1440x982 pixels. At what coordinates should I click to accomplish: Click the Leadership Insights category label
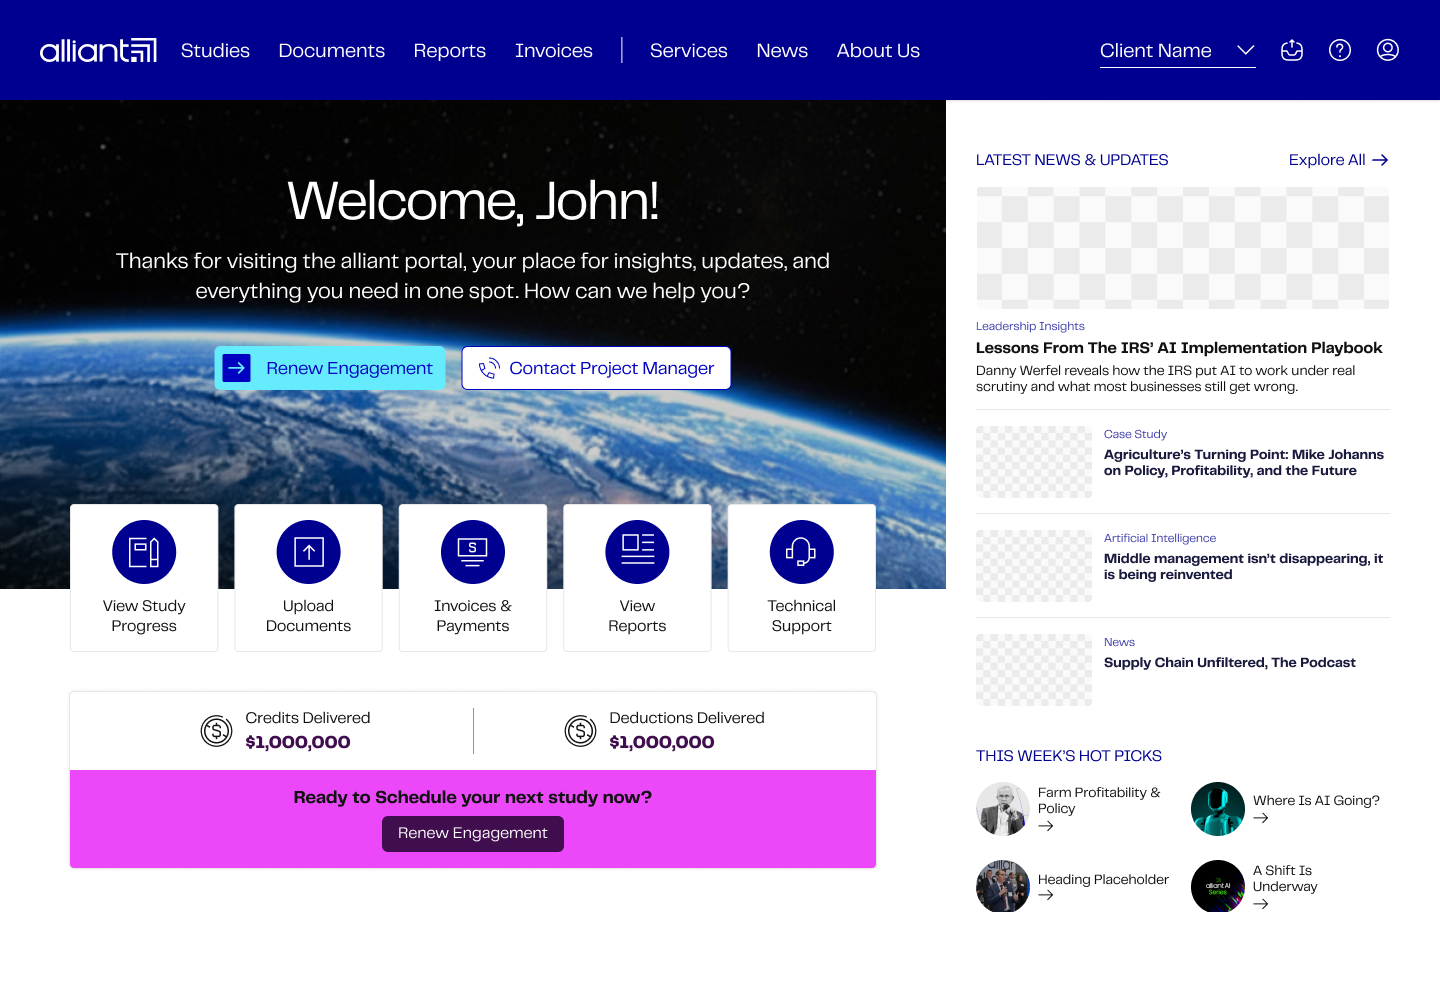coord(1030,326)
